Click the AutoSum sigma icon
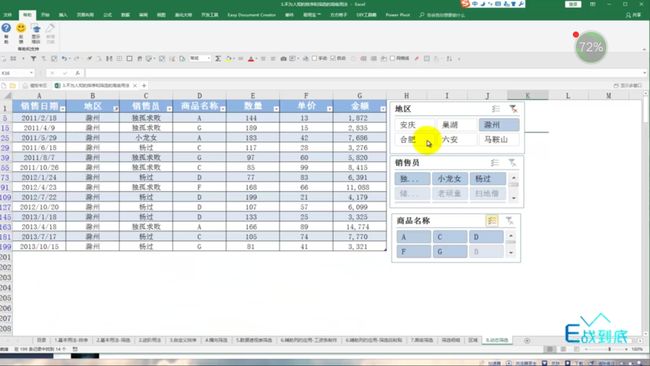This screenshot has width=650, height=366. pyautogui.click(x=218, y=59)
